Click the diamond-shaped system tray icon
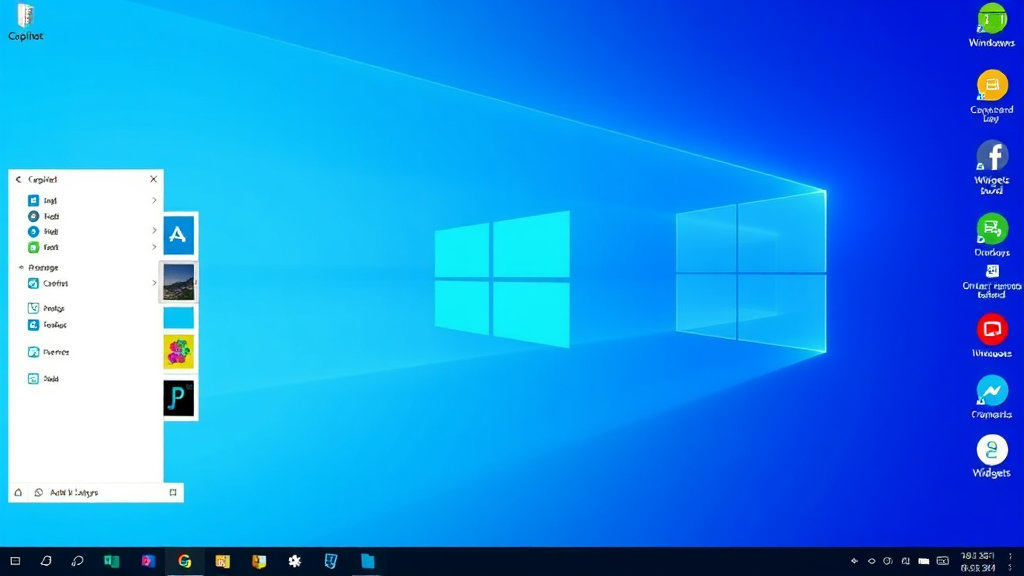The image size is (1024, 576). (854, 561)
